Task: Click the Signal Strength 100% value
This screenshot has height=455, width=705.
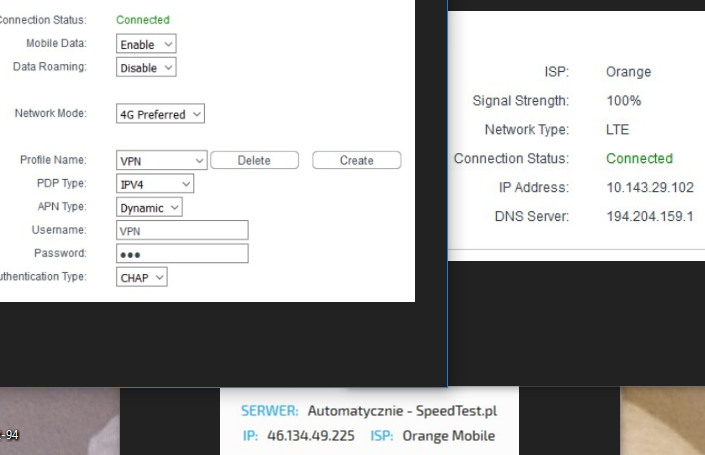Action: point(623,101)
